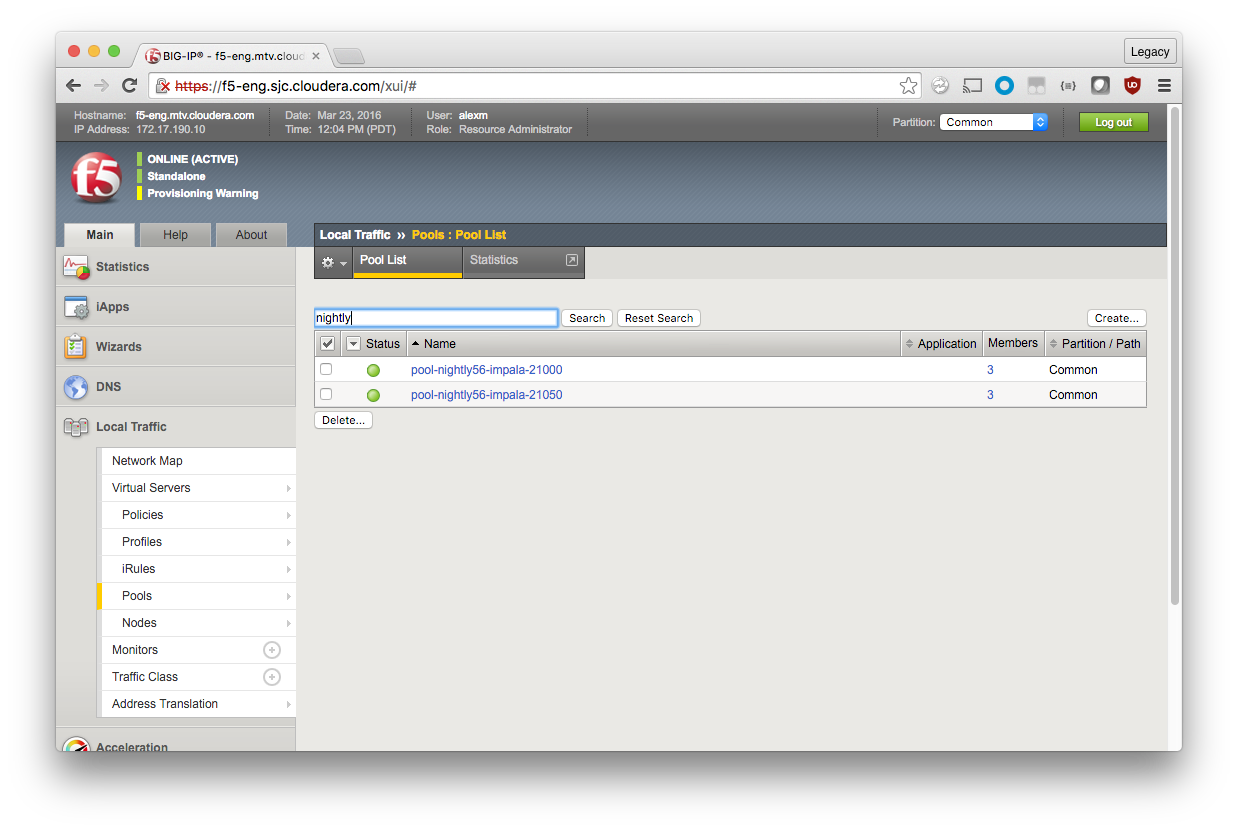The height and width of the screenshot is (831, 1238).
Task: Click the iApps sidebar icon
Action: [77, 307]
